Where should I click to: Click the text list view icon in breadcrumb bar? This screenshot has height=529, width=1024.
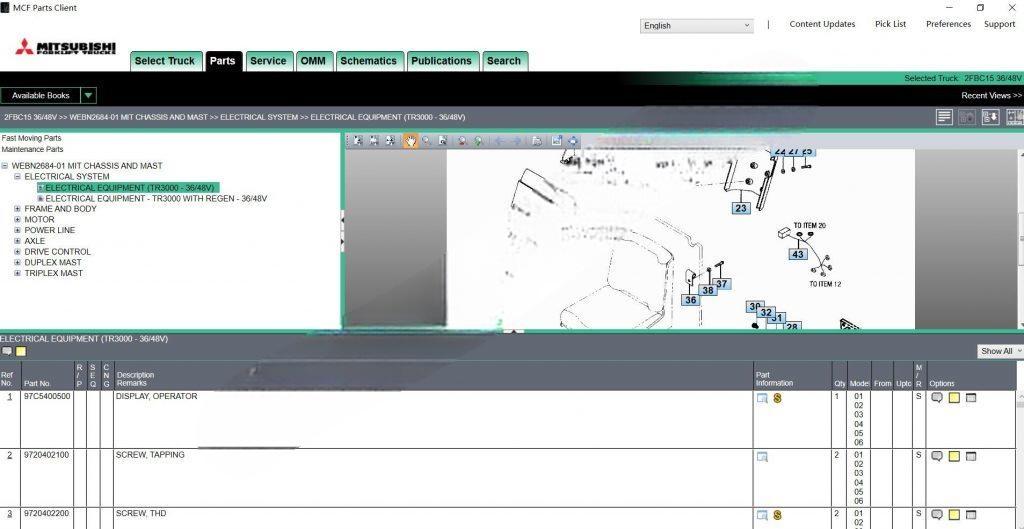944,117
